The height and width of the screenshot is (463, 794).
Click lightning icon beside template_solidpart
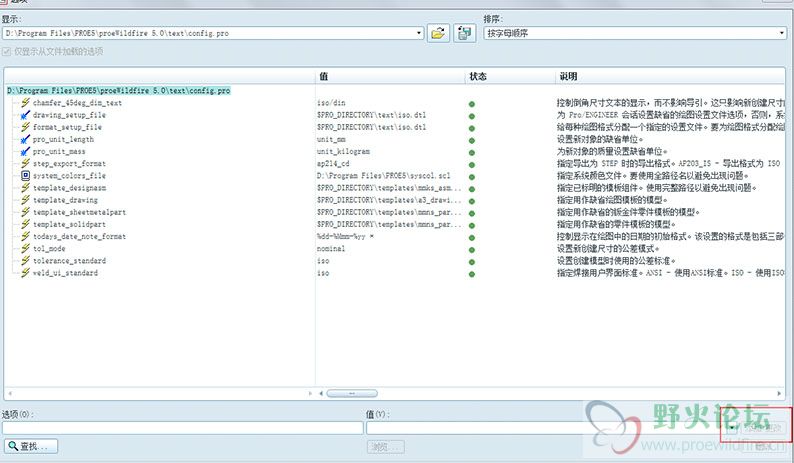point(25,224)
